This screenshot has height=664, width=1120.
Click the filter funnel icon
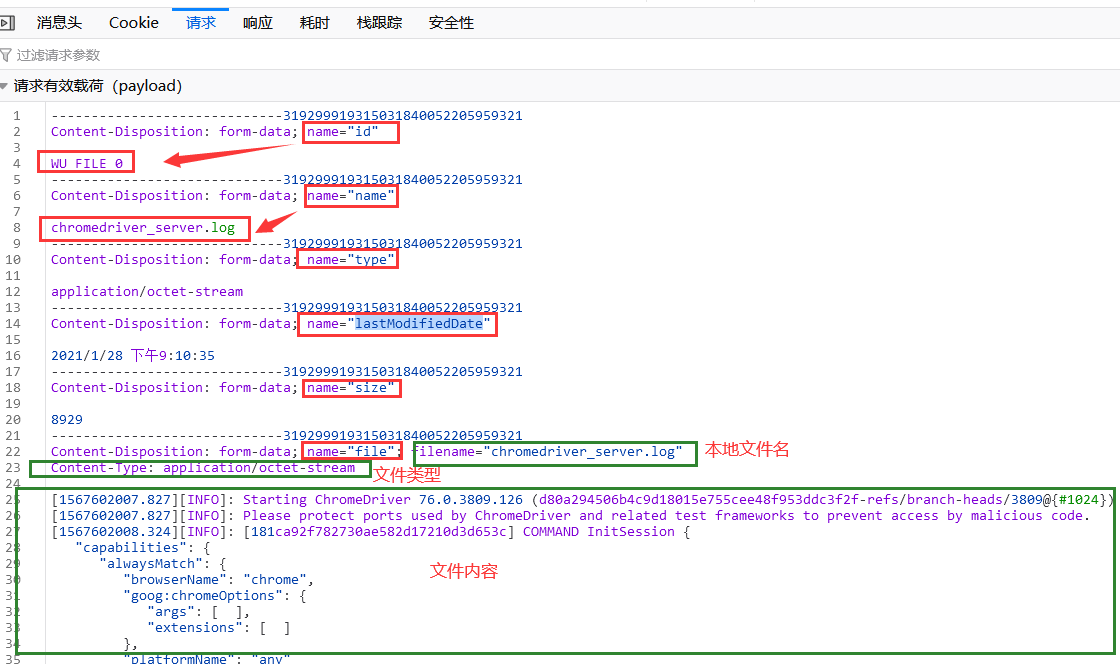7,55
